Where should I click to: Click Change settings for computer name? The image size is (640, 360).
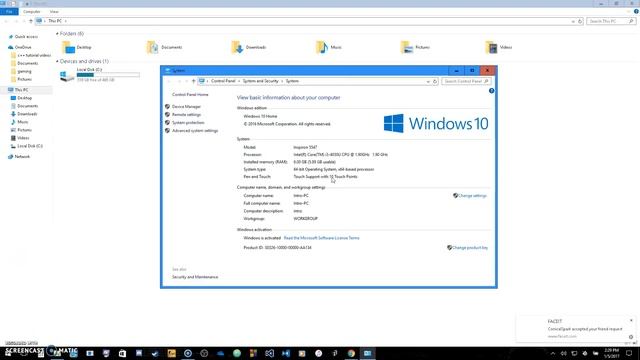click(472, 196)
